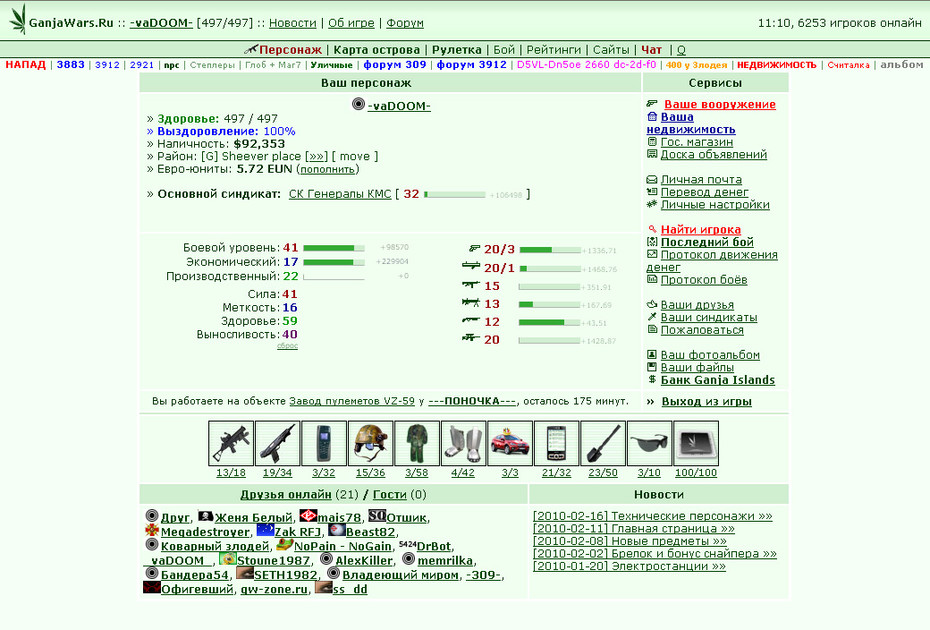Image resolution: width=930 pixels, height=630 pixels.
Task: Click the сброс link under stats
Action: coord(287,346)
